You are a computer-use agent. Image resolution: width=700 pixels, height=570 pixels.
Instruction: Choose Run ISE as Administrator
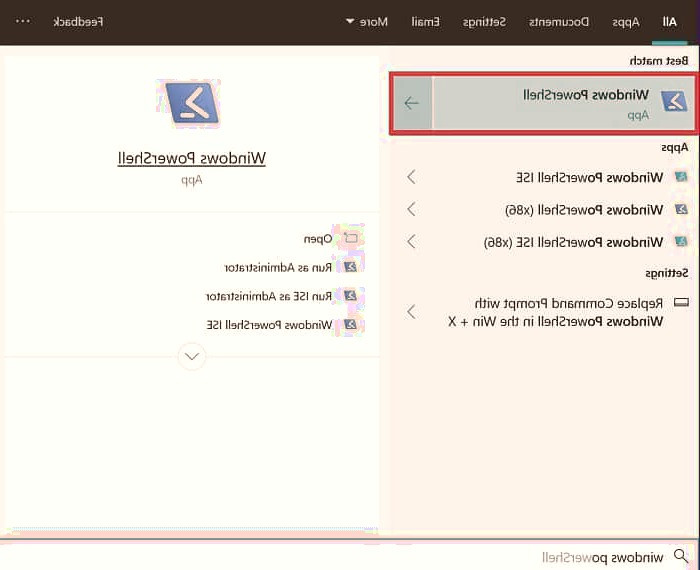click(x=268, y=297)
